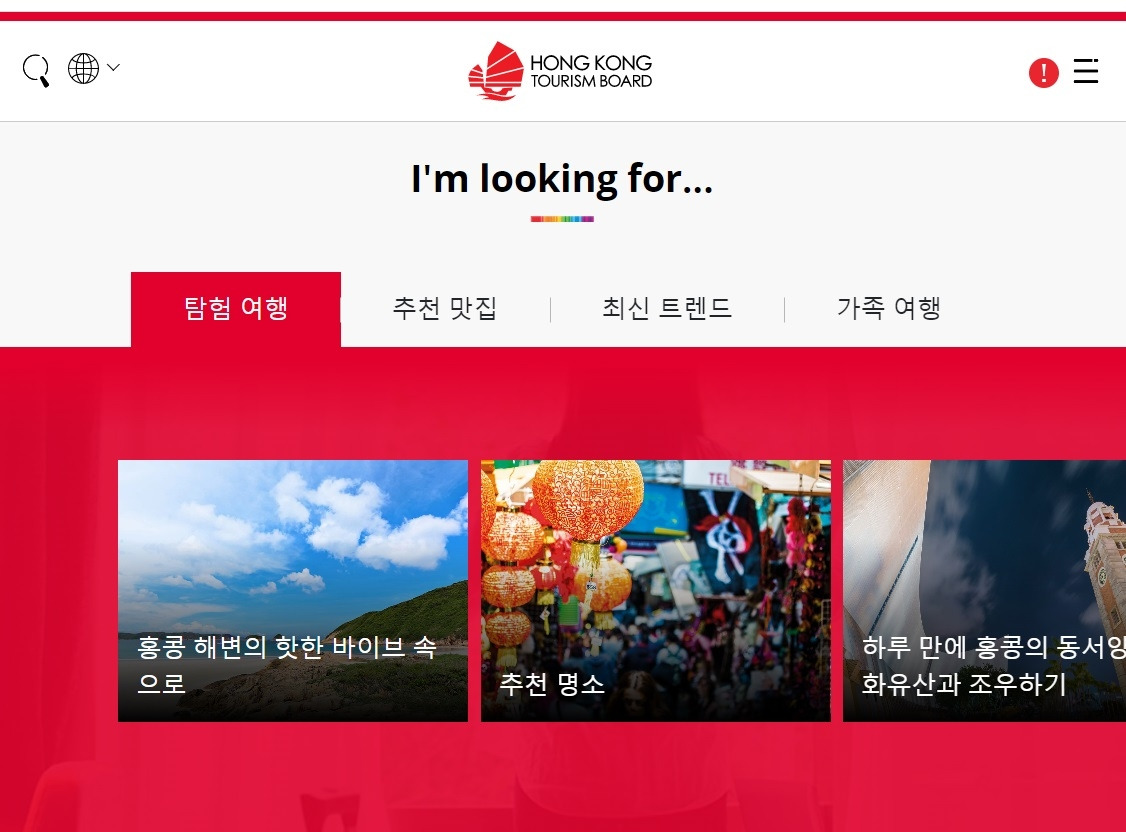Open the clock tower card
This screenshot has height=832, width=1126.
coord(985,591)
